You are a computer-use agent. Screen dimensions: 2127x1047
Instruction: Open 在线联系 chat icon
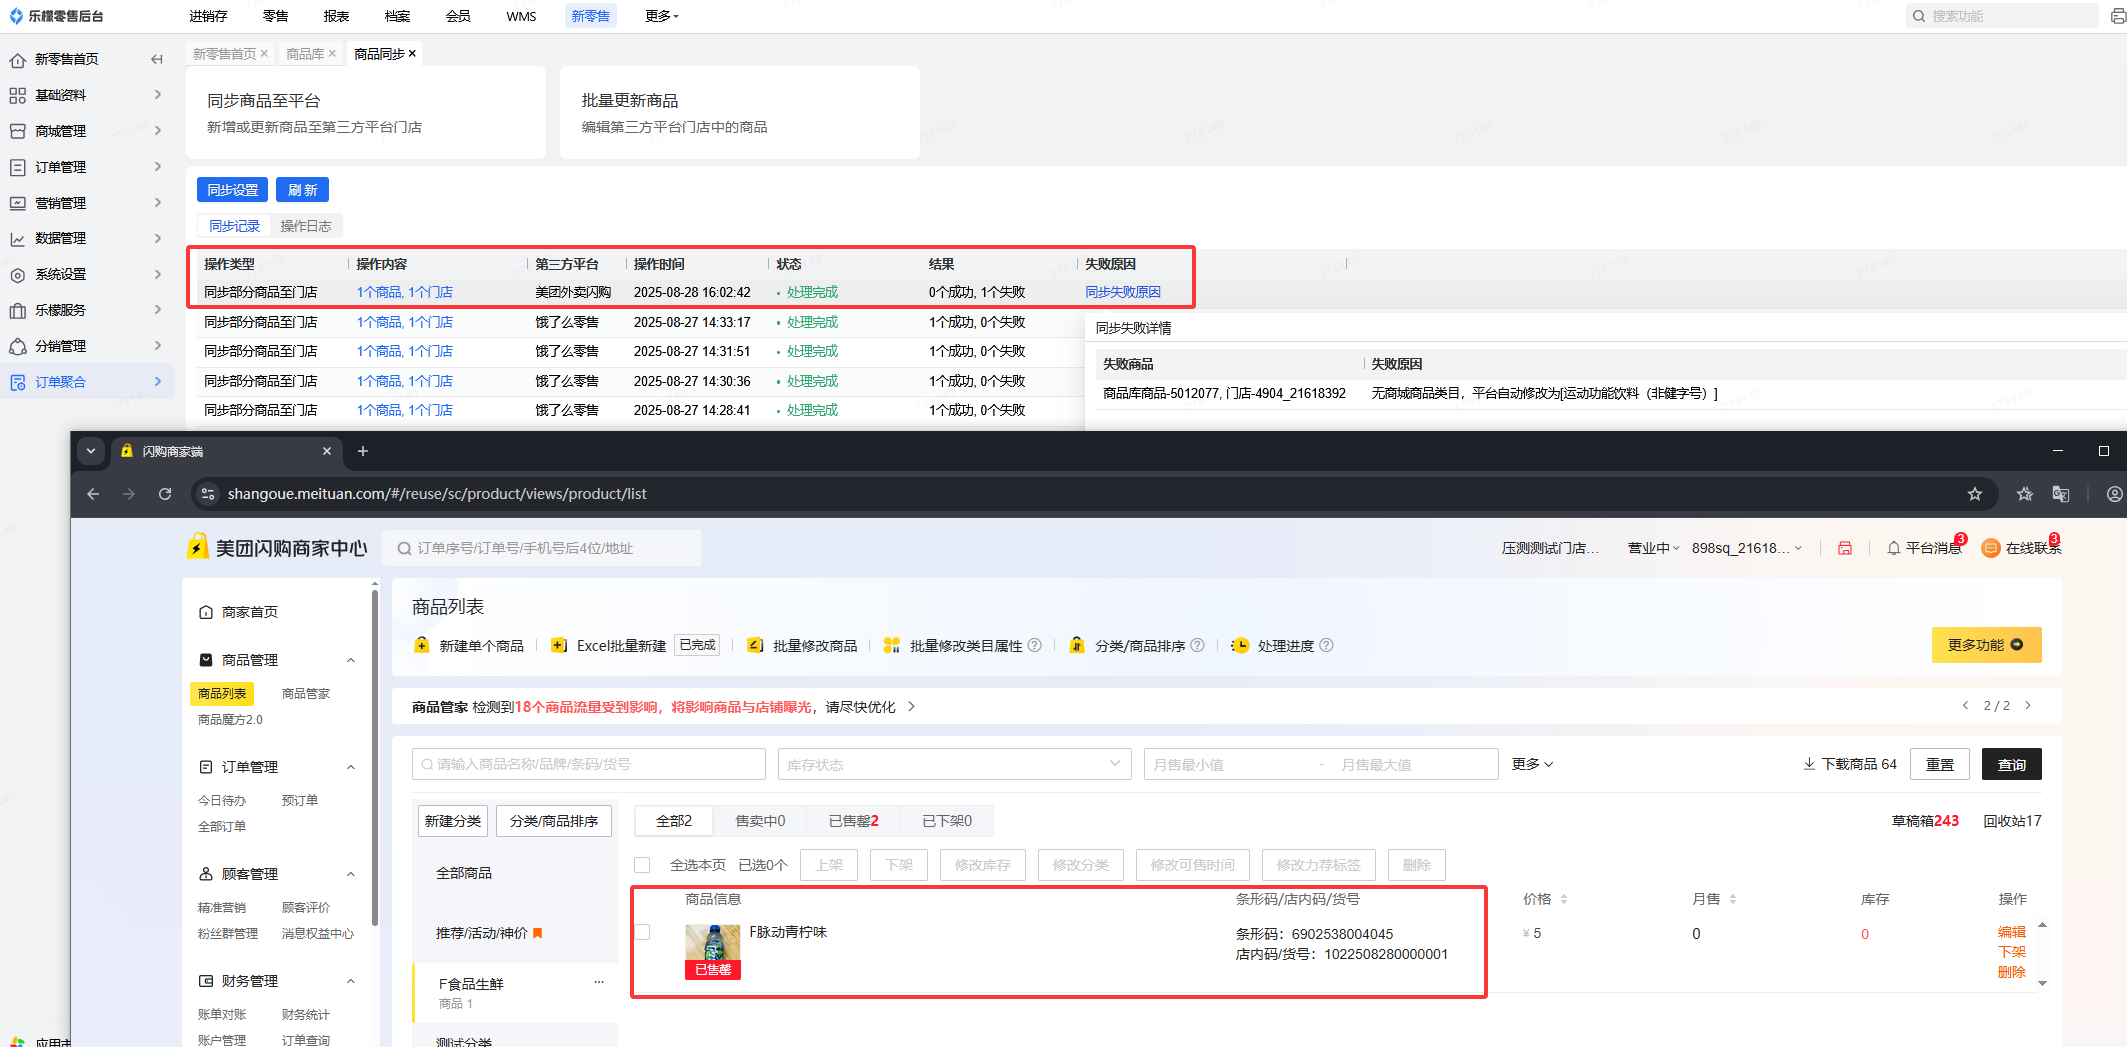(1991, 548)
